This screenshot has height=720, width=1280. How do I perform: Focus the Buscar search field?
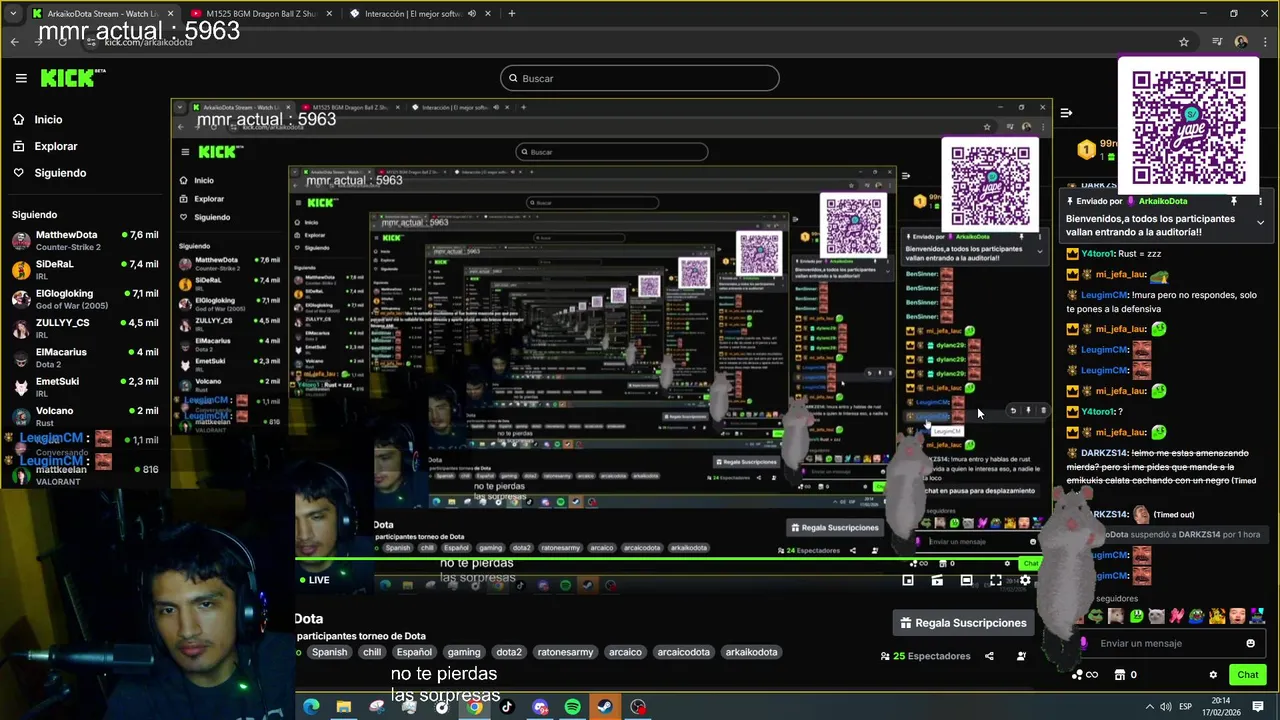pyautogui.click(x=640, y=78)
